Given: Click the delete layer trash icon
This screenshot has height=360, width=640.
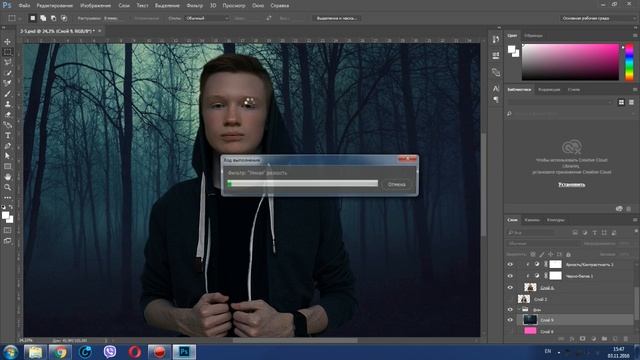Looking at the screenshot, I should 626,339.
